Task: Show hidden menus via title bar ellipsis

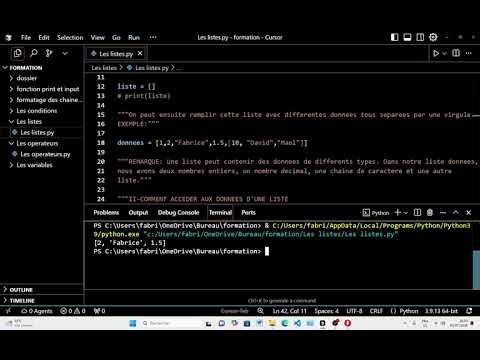Action: tap(153, 37)
